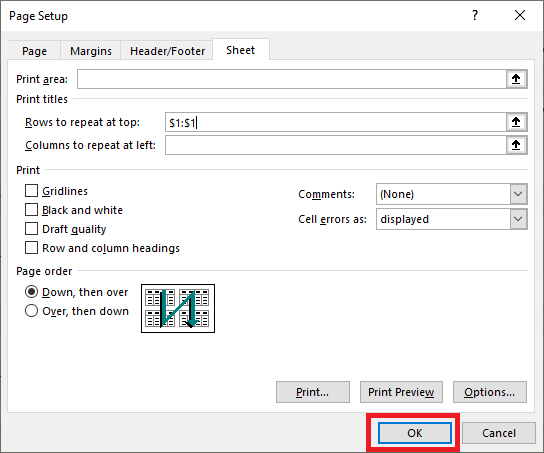Click the Columns to repeat range selector icon
The image size is (544, 453).
[516, 145]
